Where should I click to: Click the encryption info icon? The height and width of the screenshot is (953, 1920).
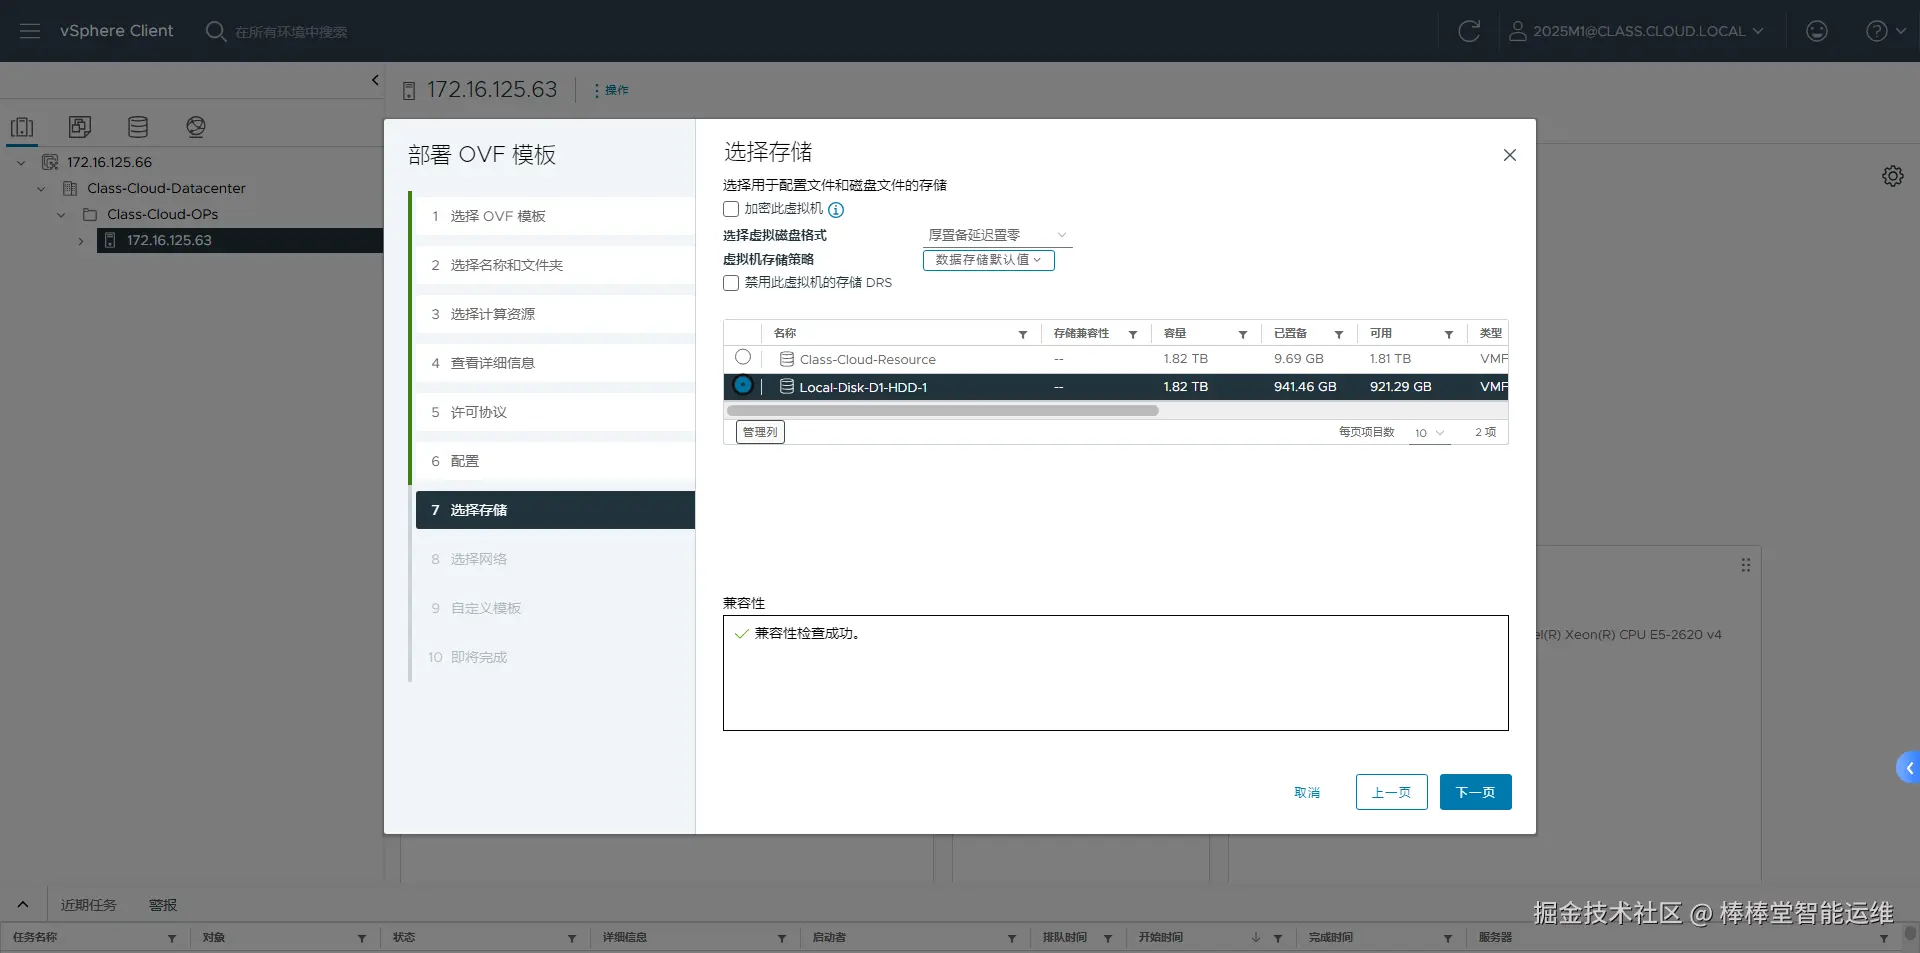[x=836, y=210]
